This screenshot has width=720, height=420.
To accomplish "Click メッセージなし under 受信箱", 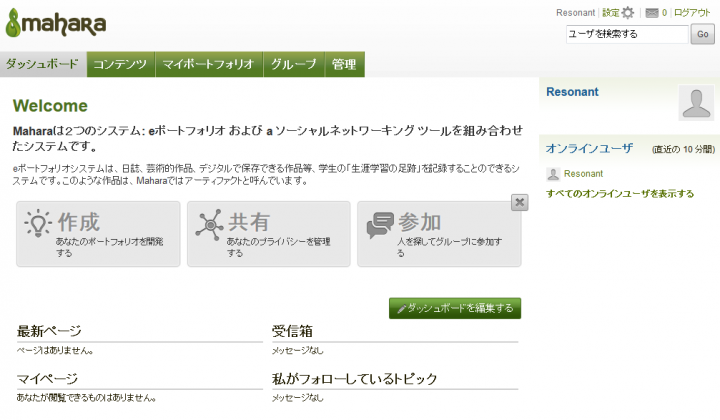I will 298,350.
